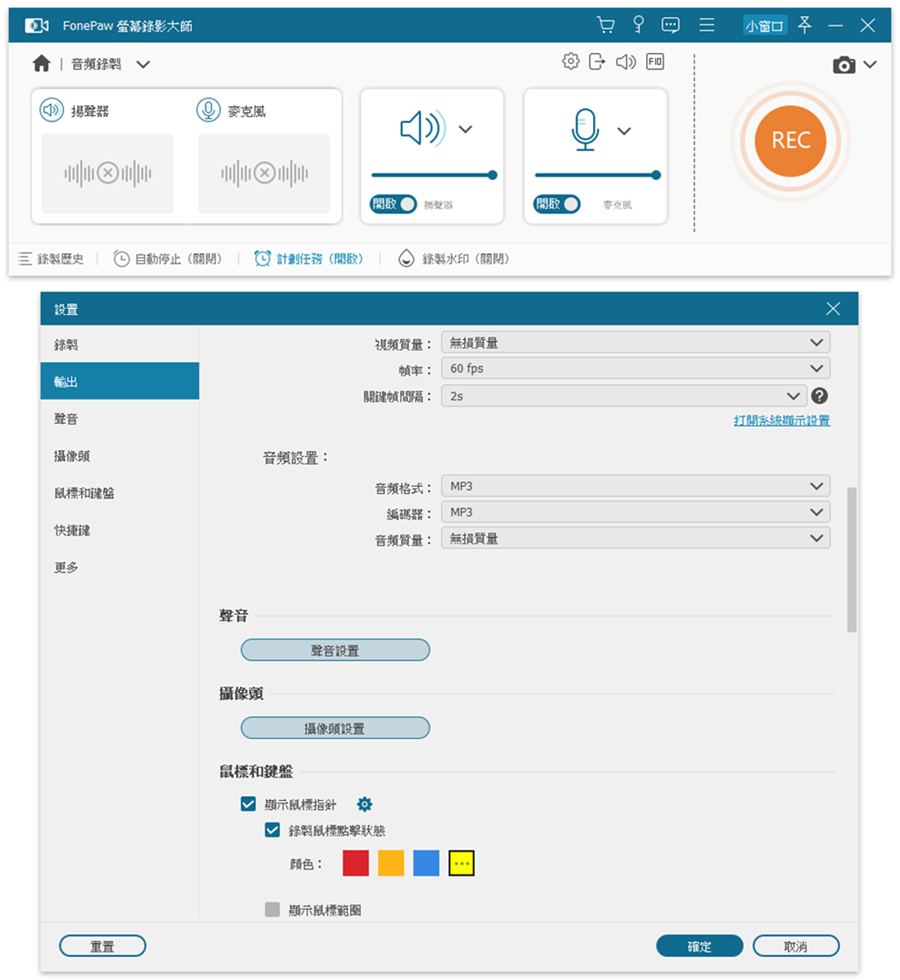Expand the speaker device chevron

(x=465, y=129)
